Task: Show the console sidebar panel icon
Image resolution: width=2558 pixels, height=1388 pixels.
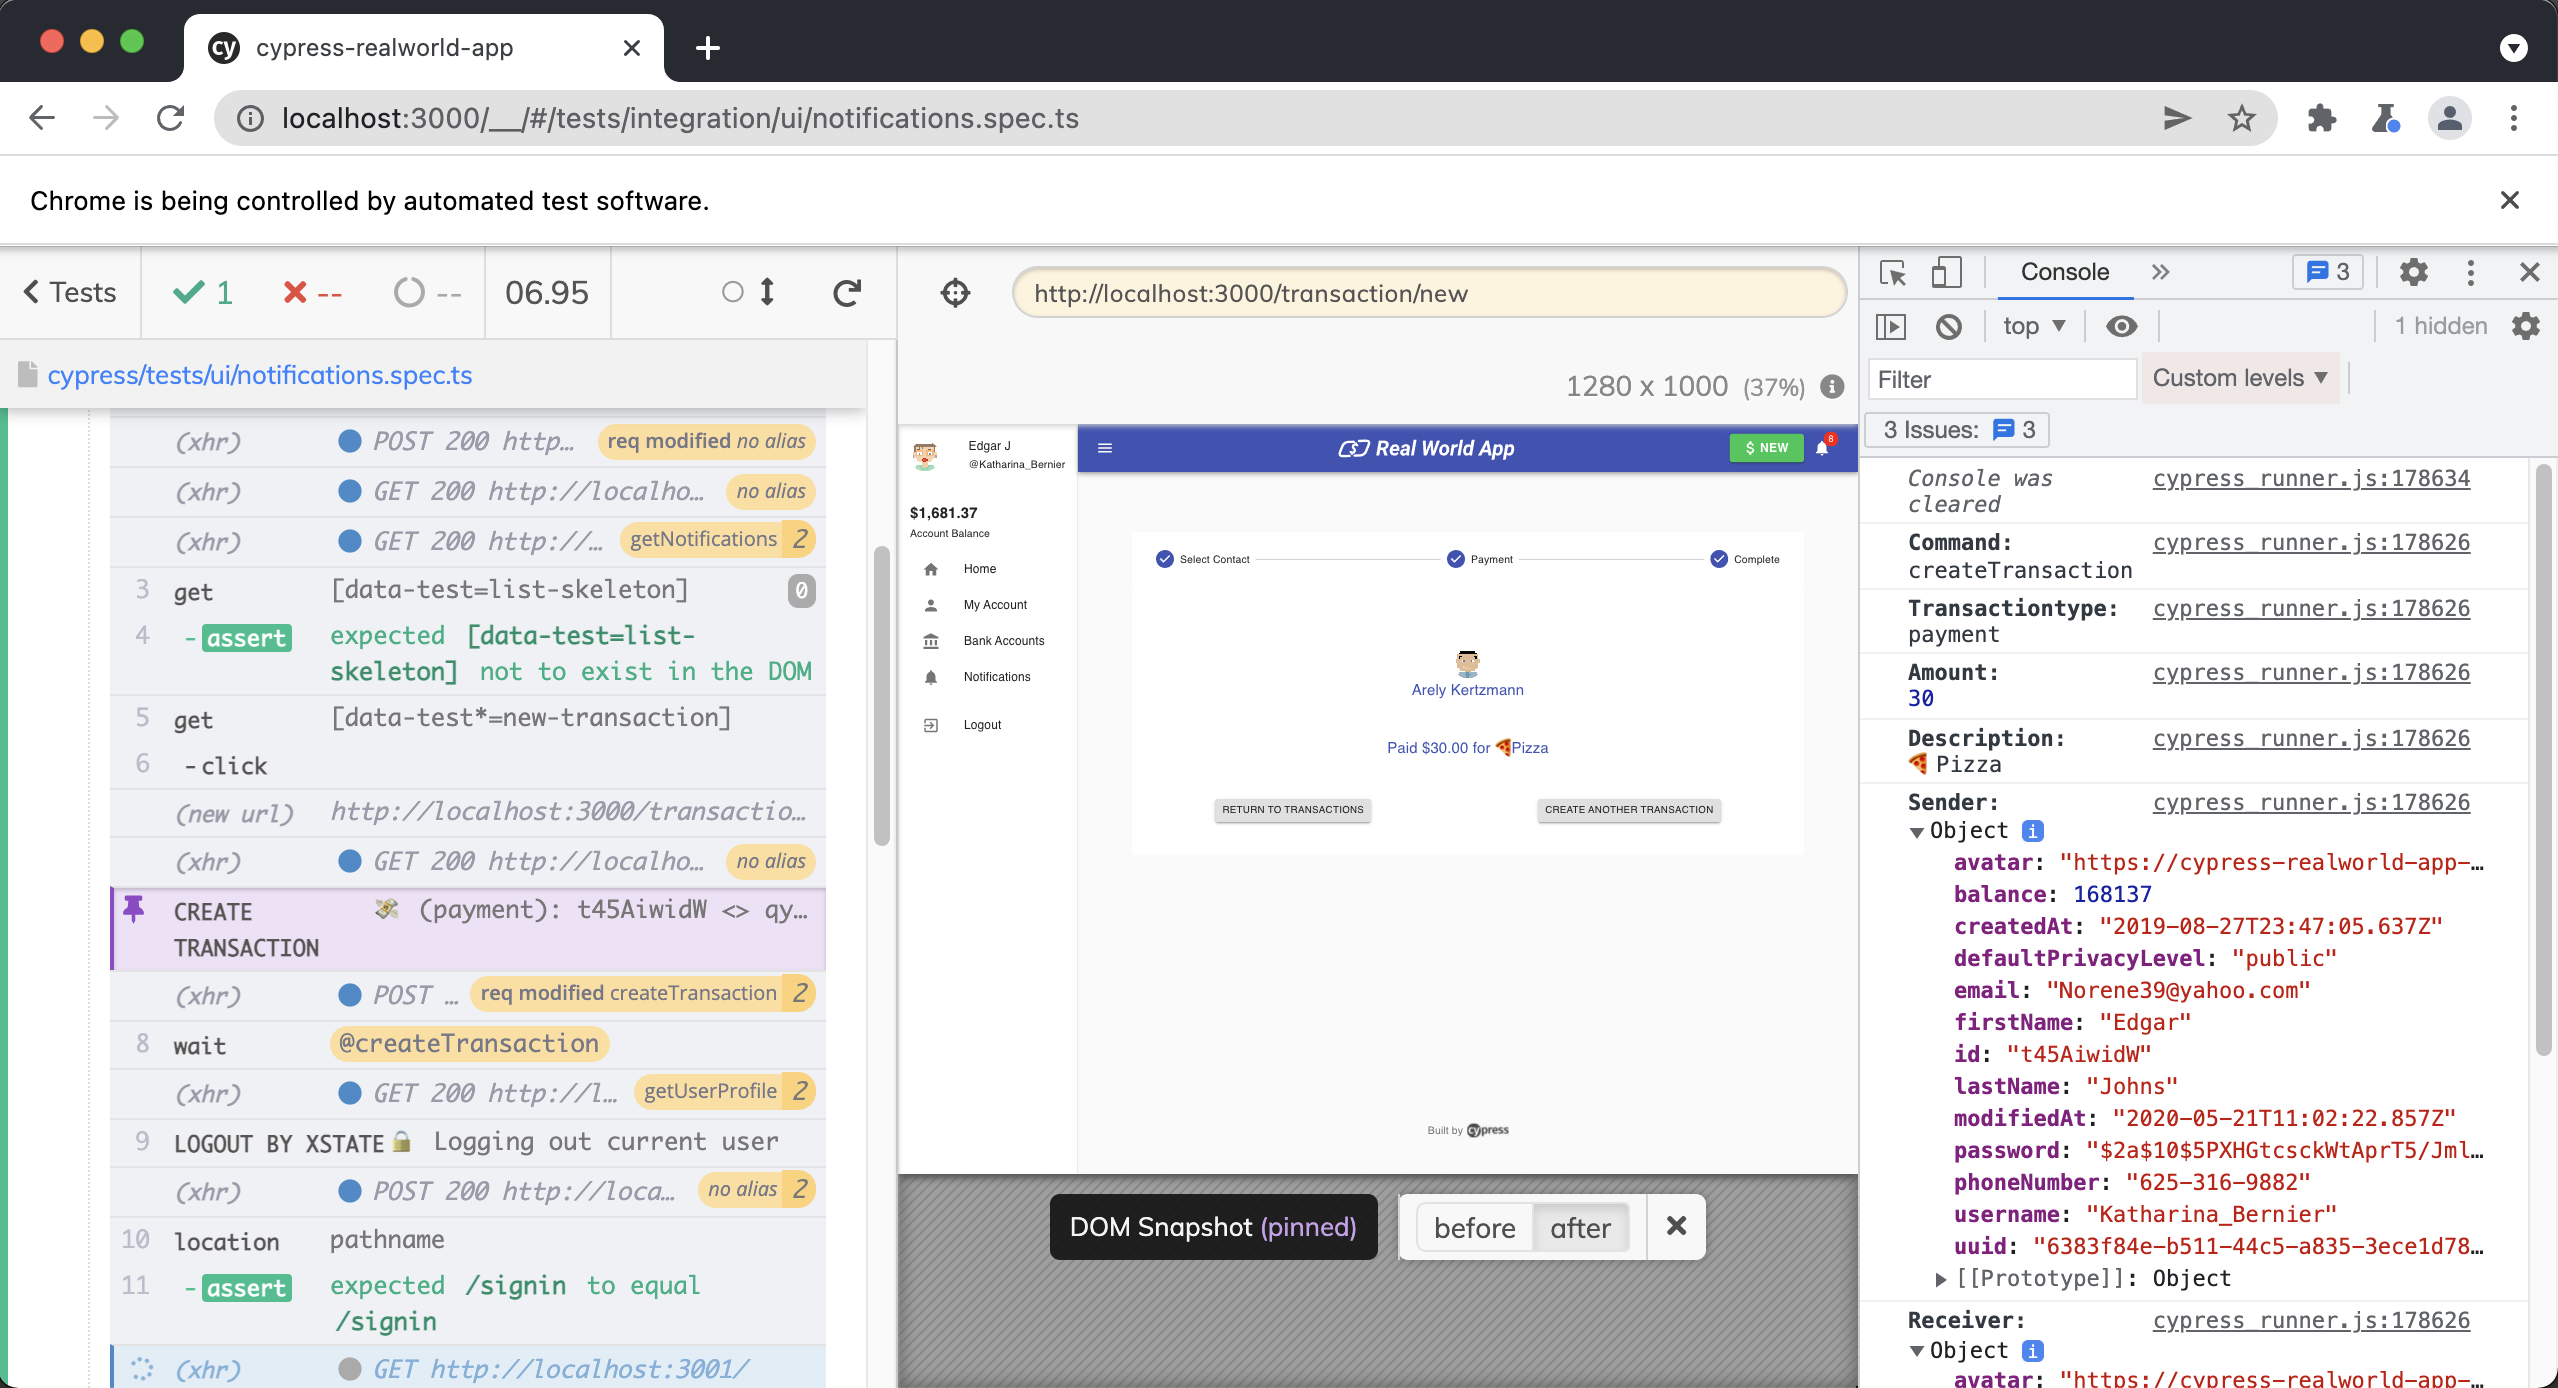Action: tap(1891, 326)
